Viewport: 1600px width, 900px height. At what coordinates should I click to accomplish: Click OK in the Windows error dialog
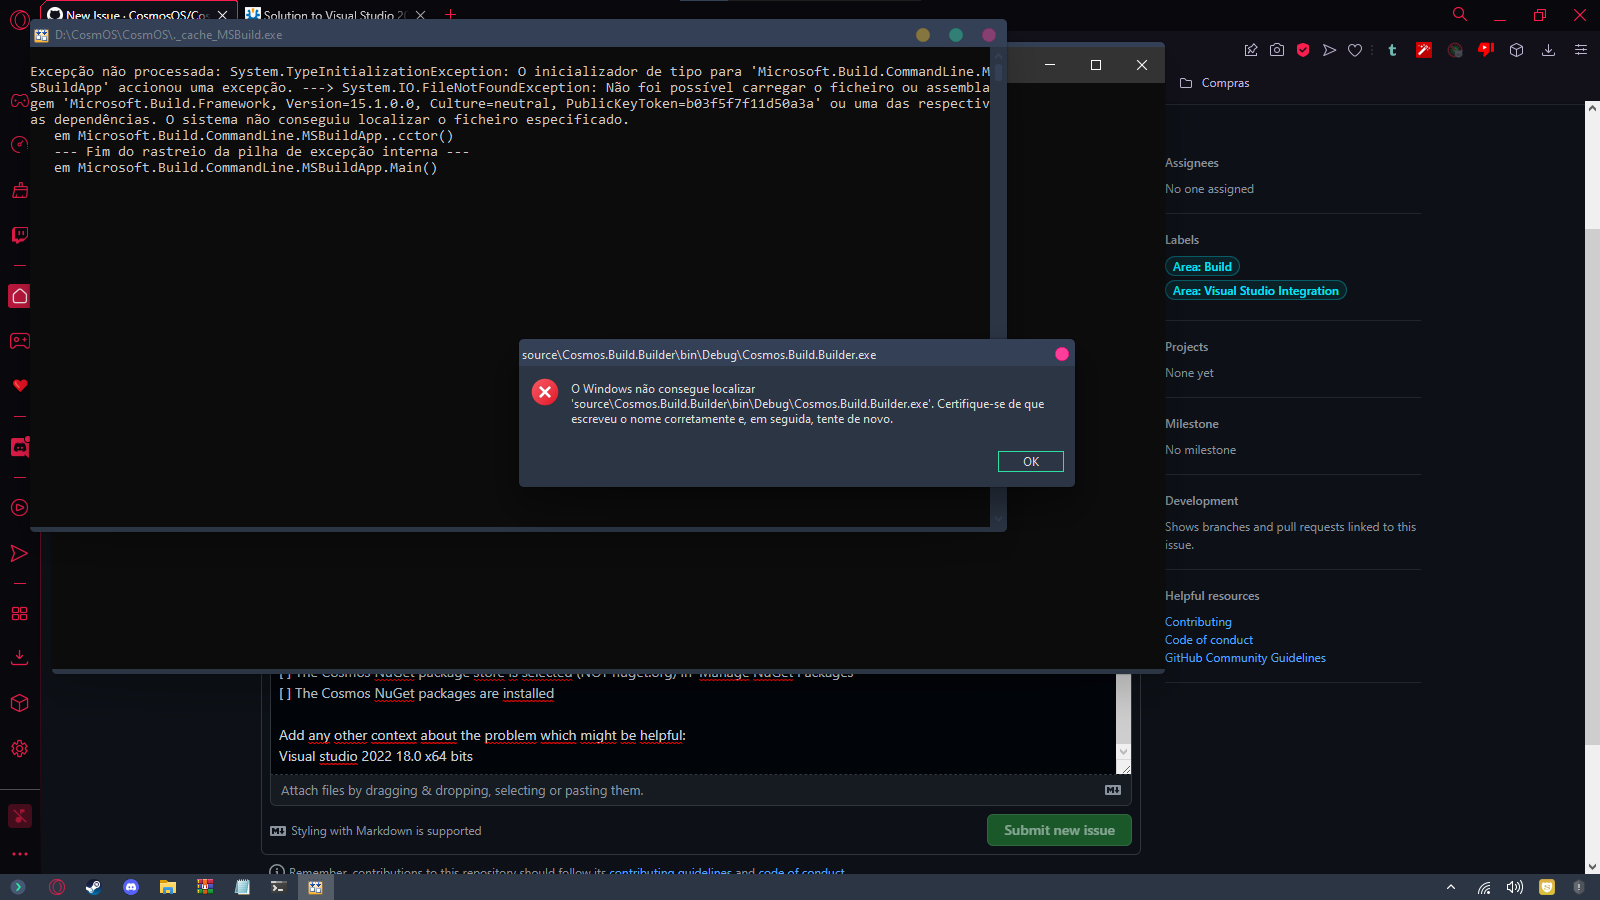pyautogui.click(x=1030, y=461)
